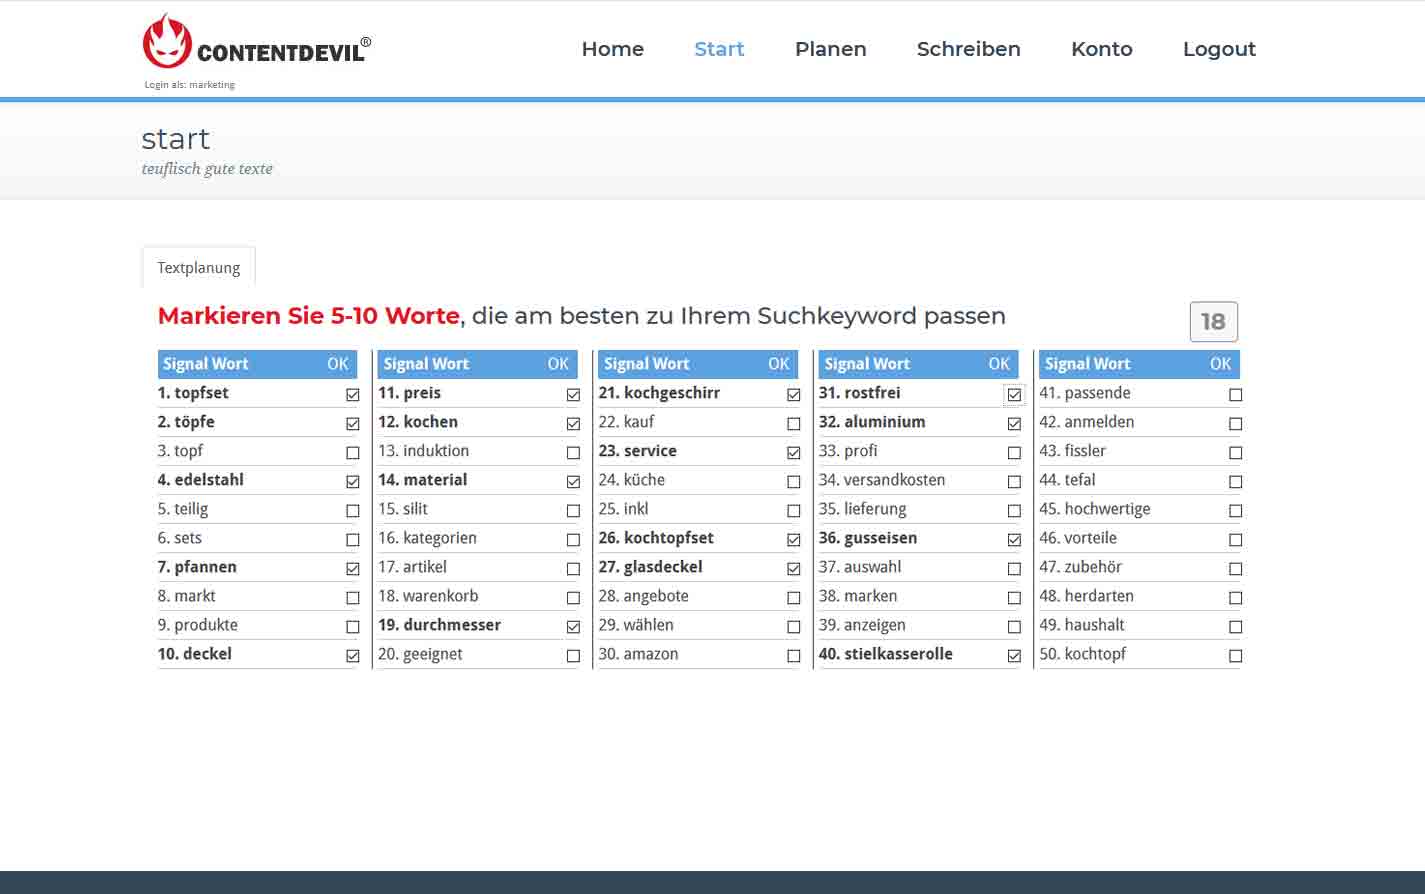Image resolution: width=1425 pixels, height=894 pixels.
Task: Uncheck the topfset checkbox
Action: (x=353, y=395)
